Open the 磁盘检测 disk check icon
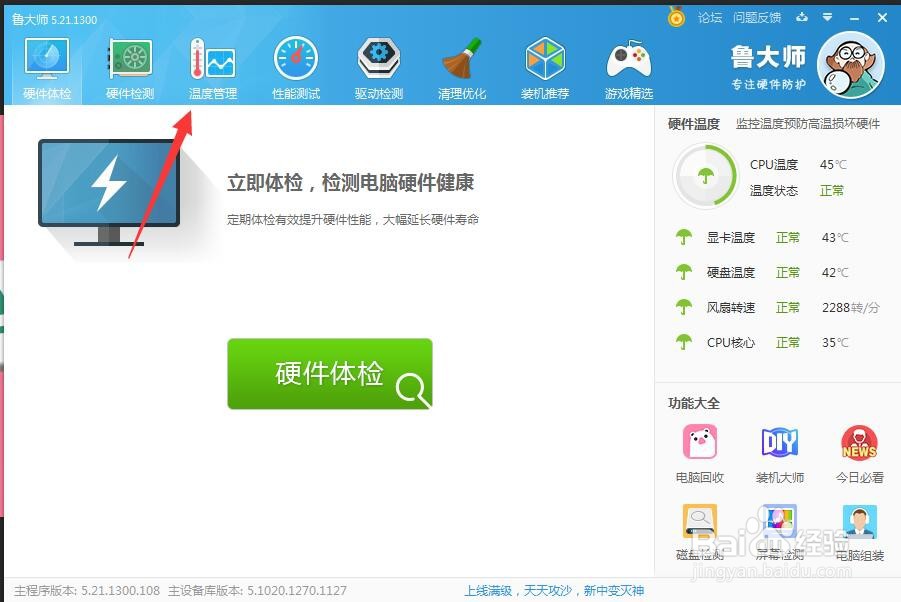 tap(699, 520)
